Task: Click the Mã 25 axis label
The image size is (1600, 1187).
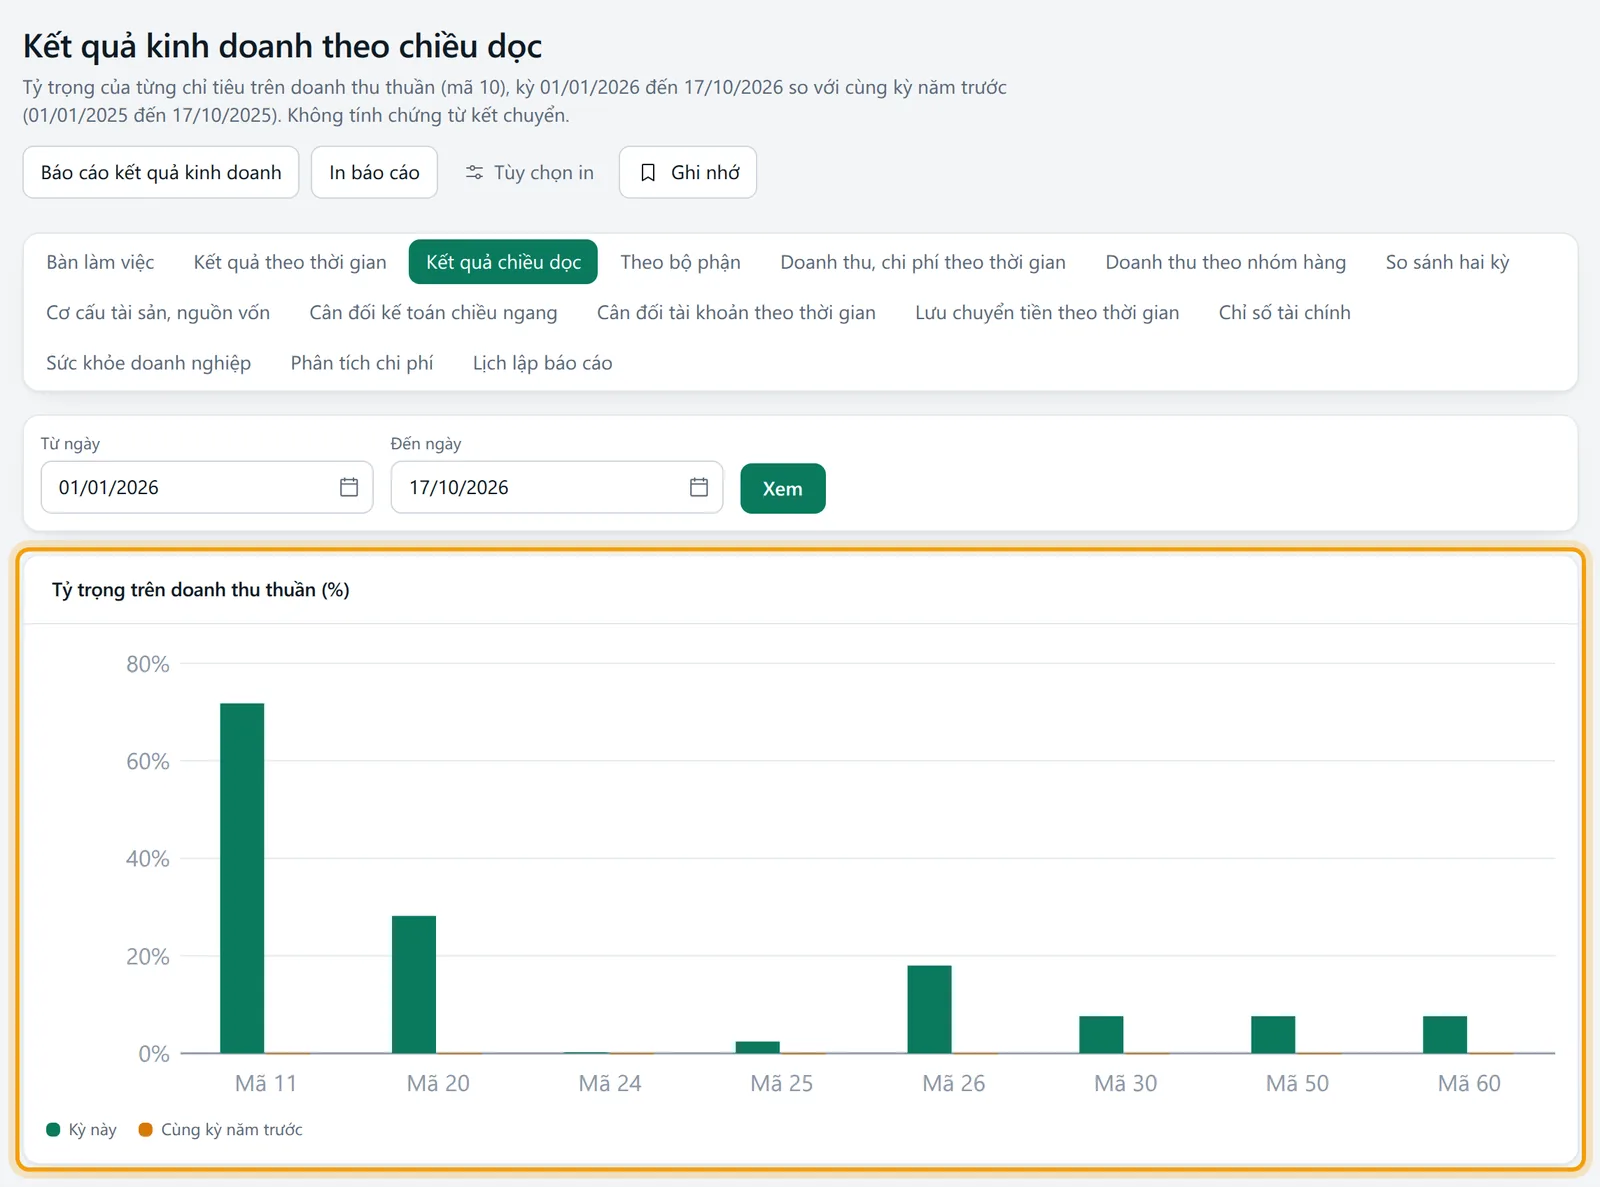Action: 782,1083
